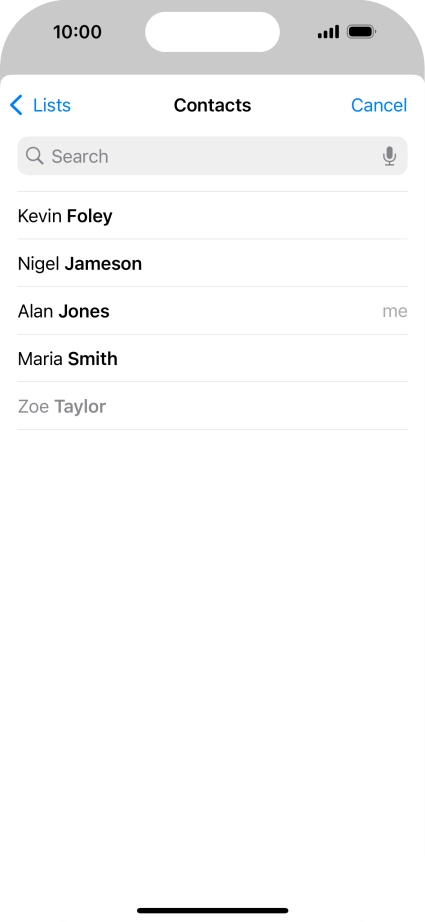Click the magnifying glass search icon

coord(35,156)
